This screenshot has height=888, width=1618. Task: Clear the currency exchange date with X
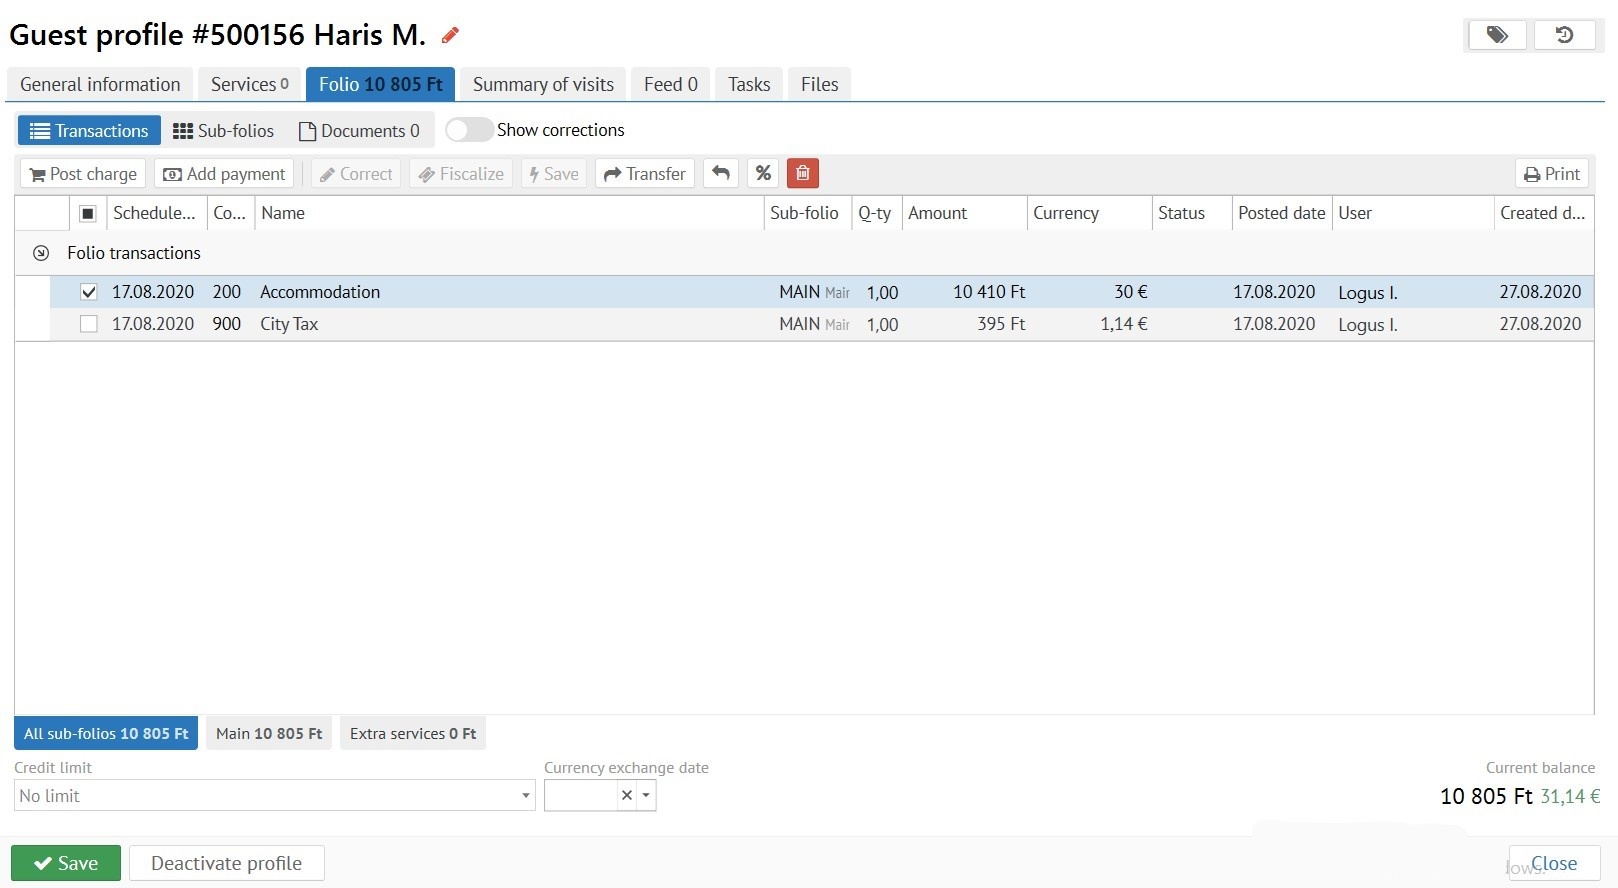coord(626,796)
